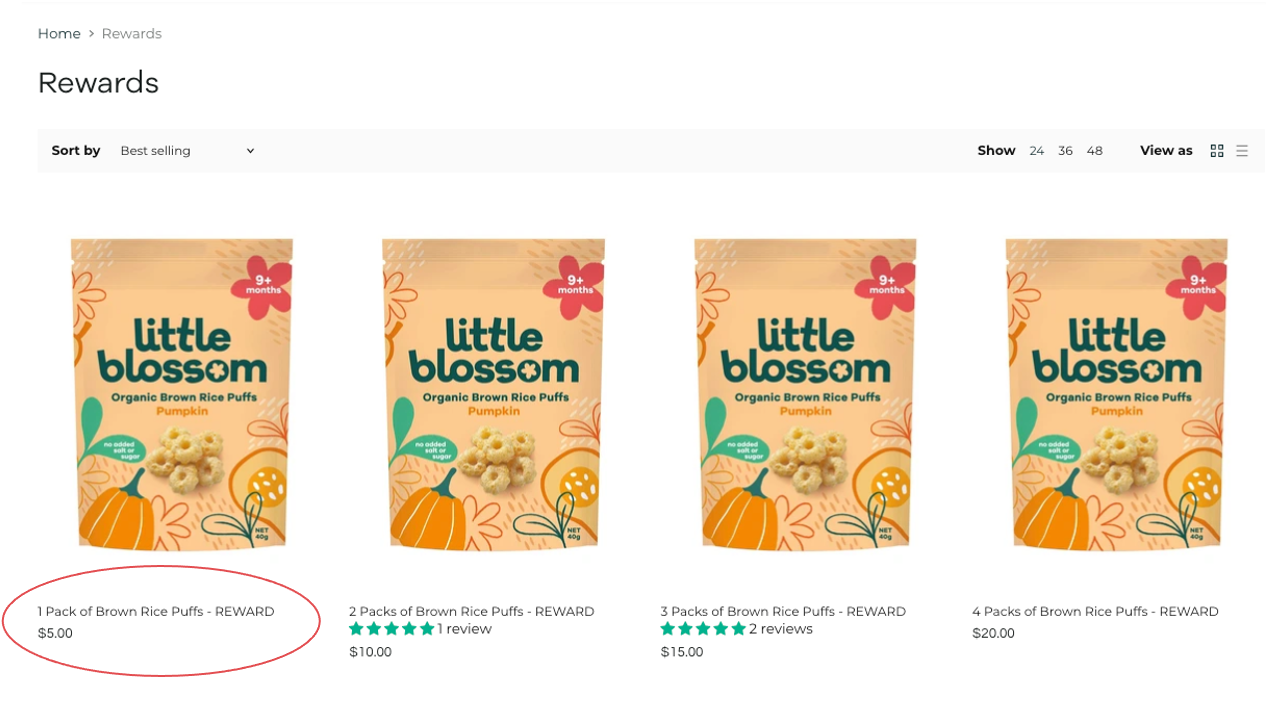
Task: Open the 2 reviews link
Action: coord(781,629)
